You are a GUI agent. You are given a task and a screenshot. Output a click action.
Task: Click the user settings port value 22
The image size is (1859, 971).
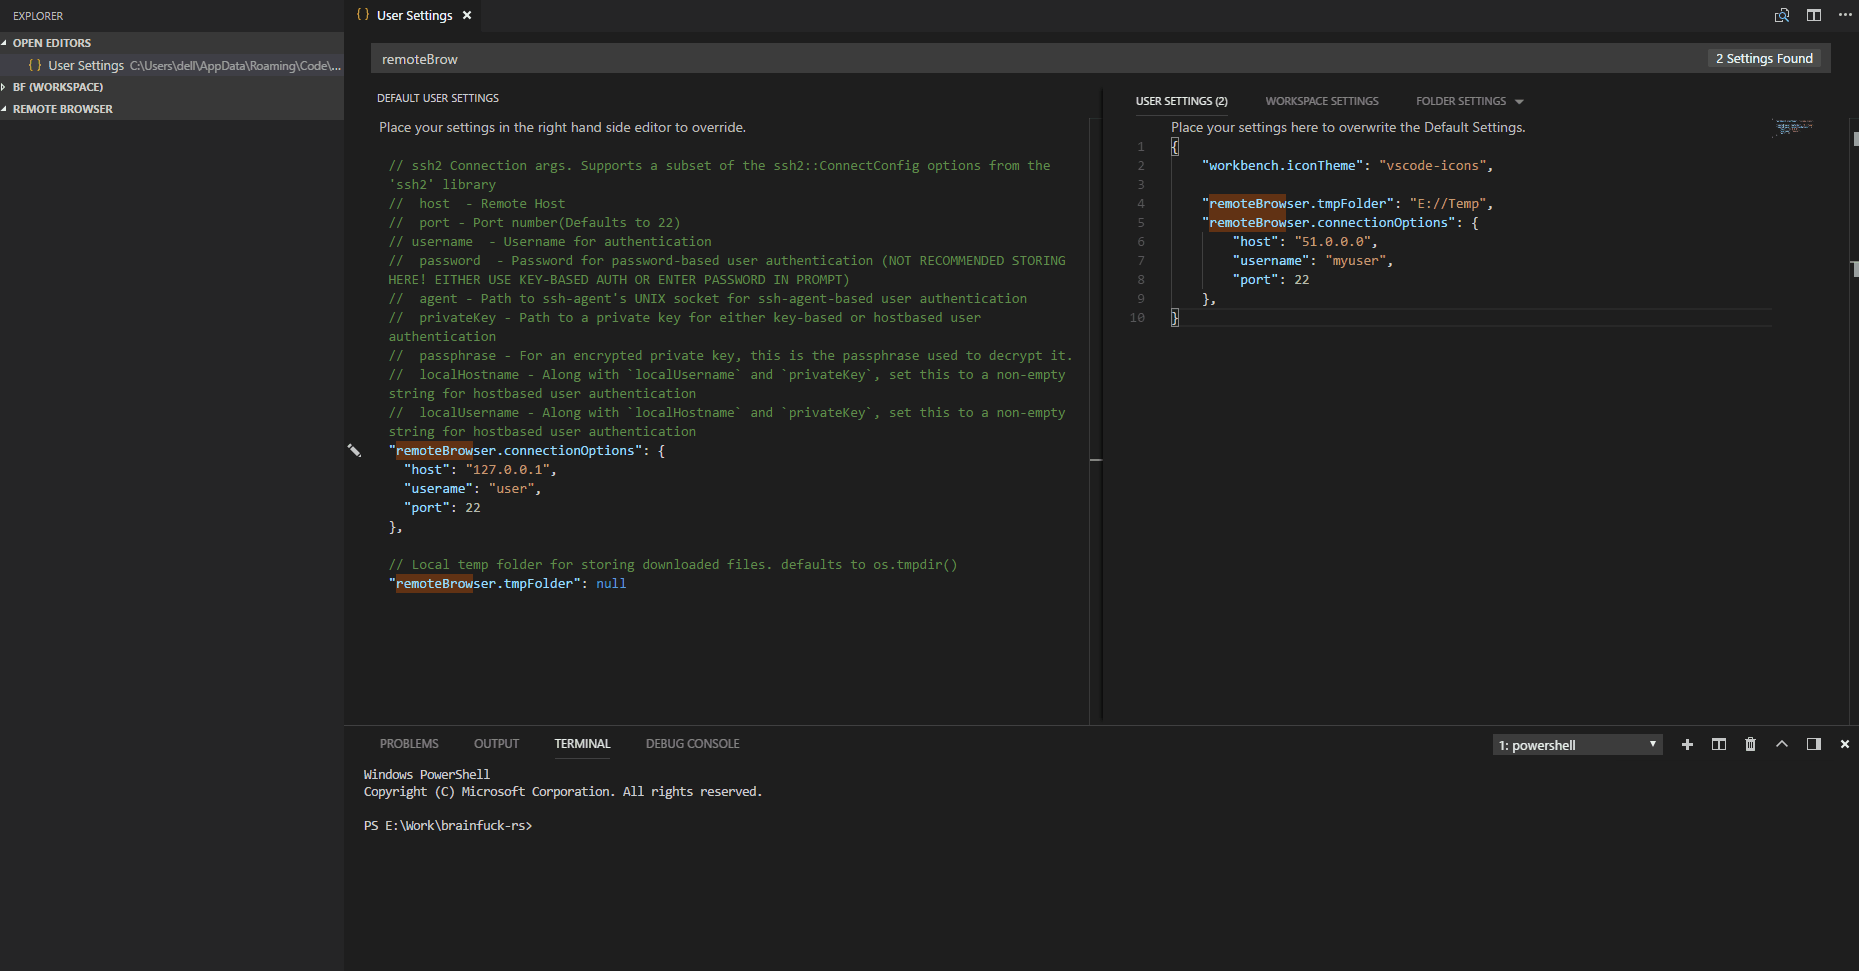click(x=1302, y=279)
